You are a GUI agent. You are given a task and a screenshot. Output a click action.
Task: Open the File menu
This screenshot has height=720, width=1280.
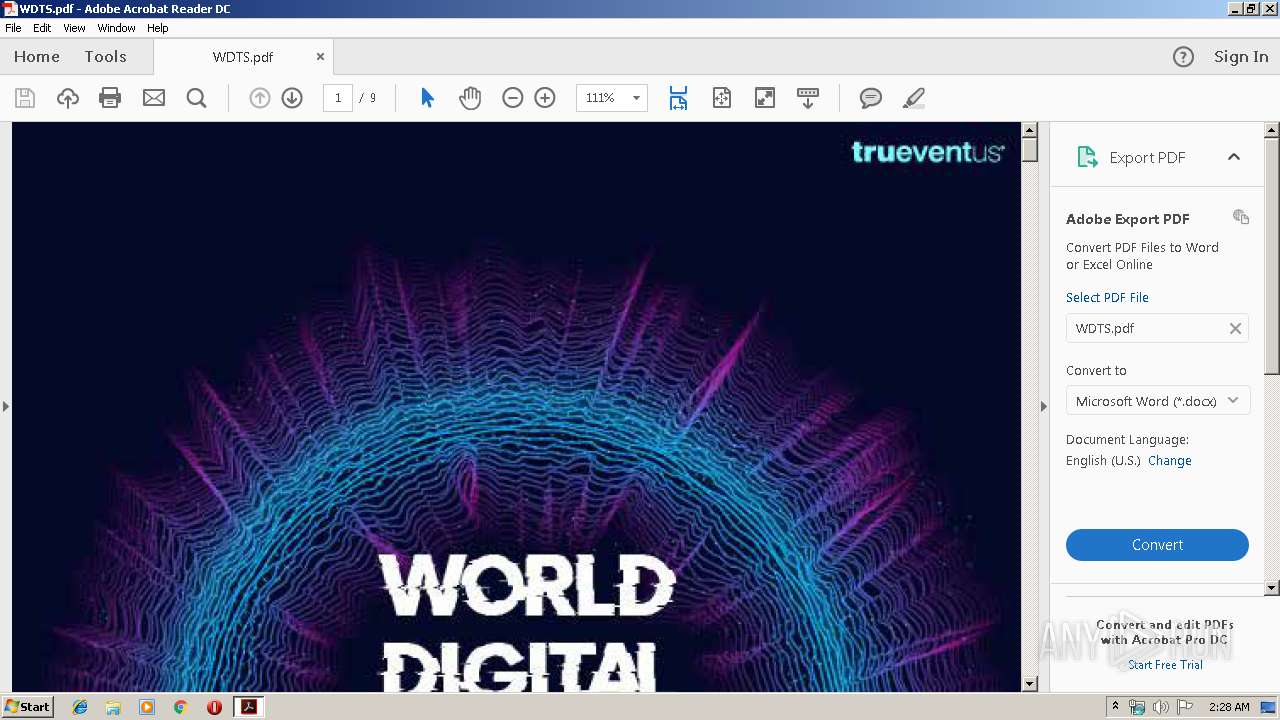pos(13,28)
